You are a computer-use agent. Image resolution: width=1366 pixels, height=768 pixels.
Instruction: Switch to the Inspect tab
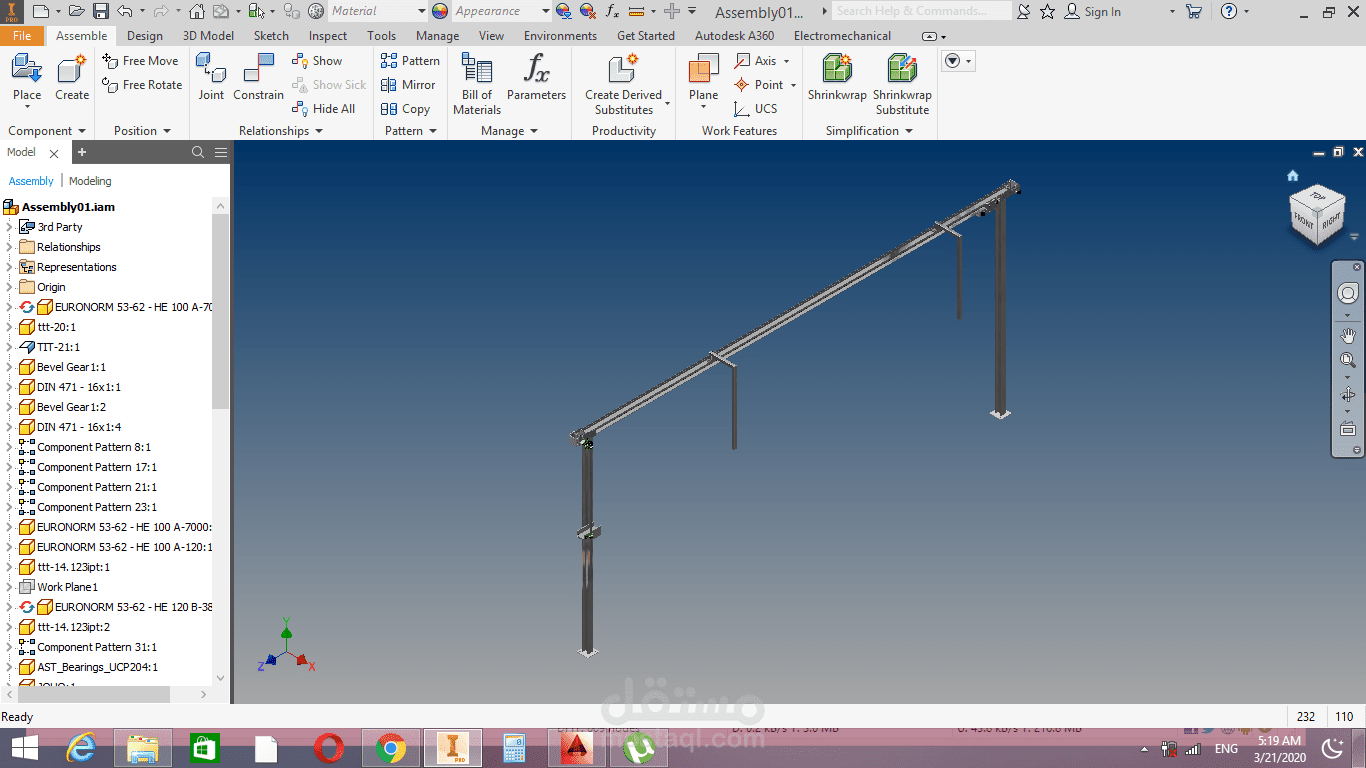pyautogui.click(x=328, y=36)
